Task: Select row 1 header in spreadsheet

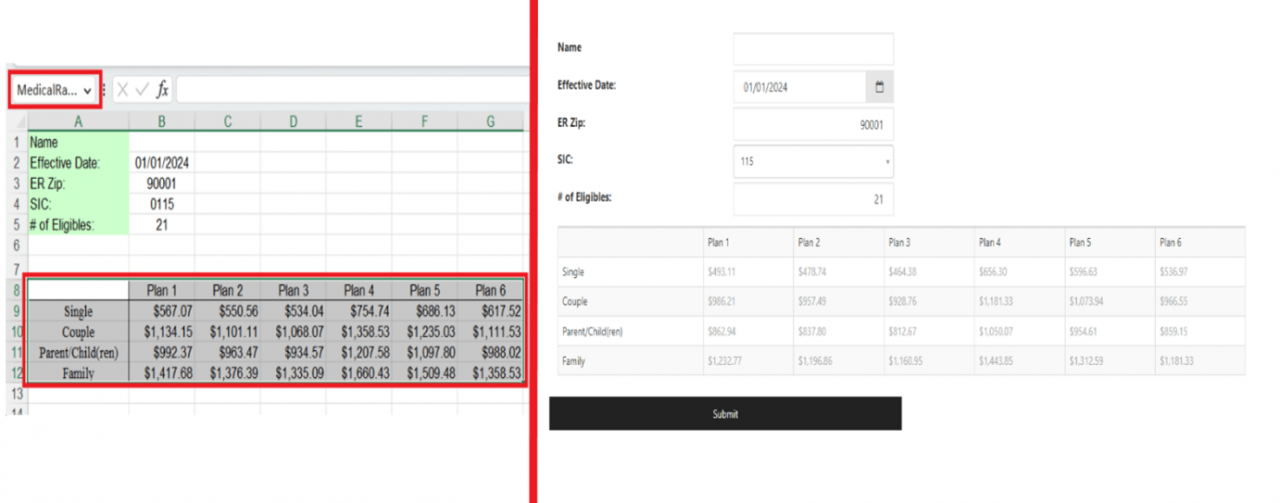Action: [x=17, y=142]
